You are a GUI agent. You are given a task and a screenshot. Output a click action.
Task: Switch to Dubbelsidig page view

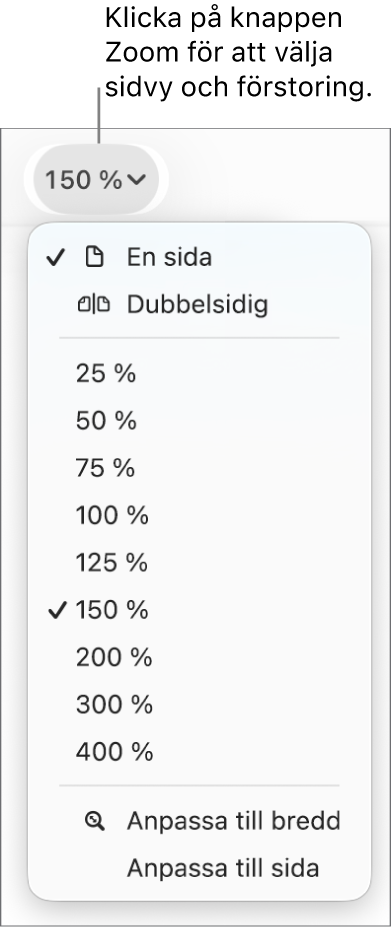(x=199, y=305)
